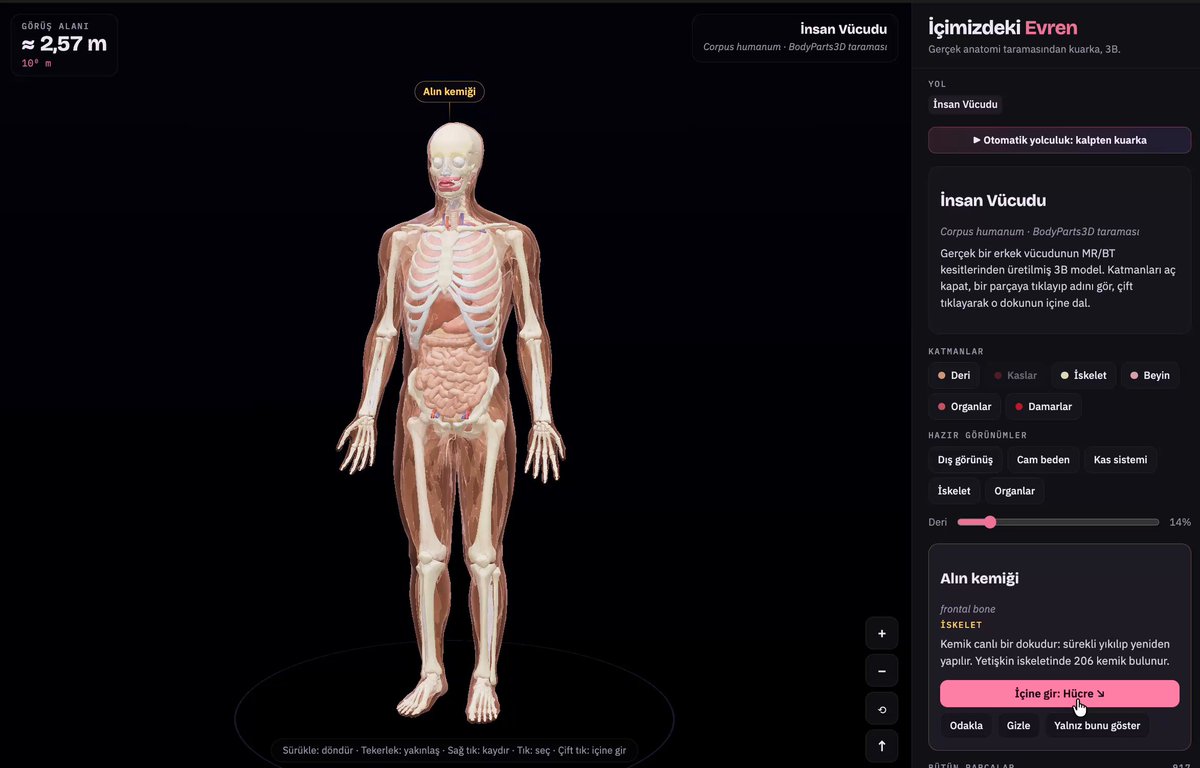
Task: Toggle the İskelet layer chip
Action: pyautogui.click(x=1084, y=376)
